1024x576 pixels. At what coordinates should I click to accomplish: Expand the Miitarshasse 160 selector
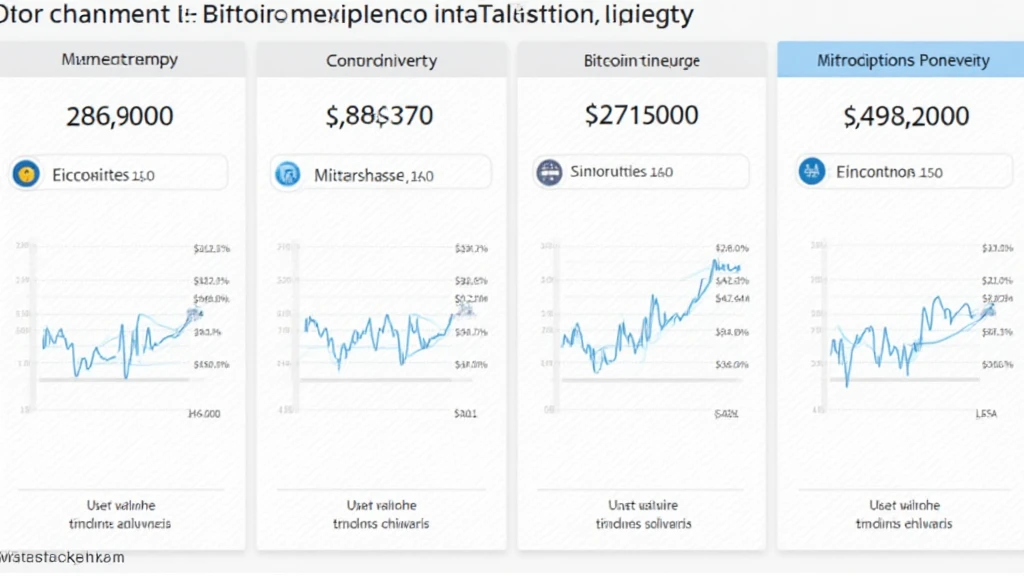(x=382, y=175)
